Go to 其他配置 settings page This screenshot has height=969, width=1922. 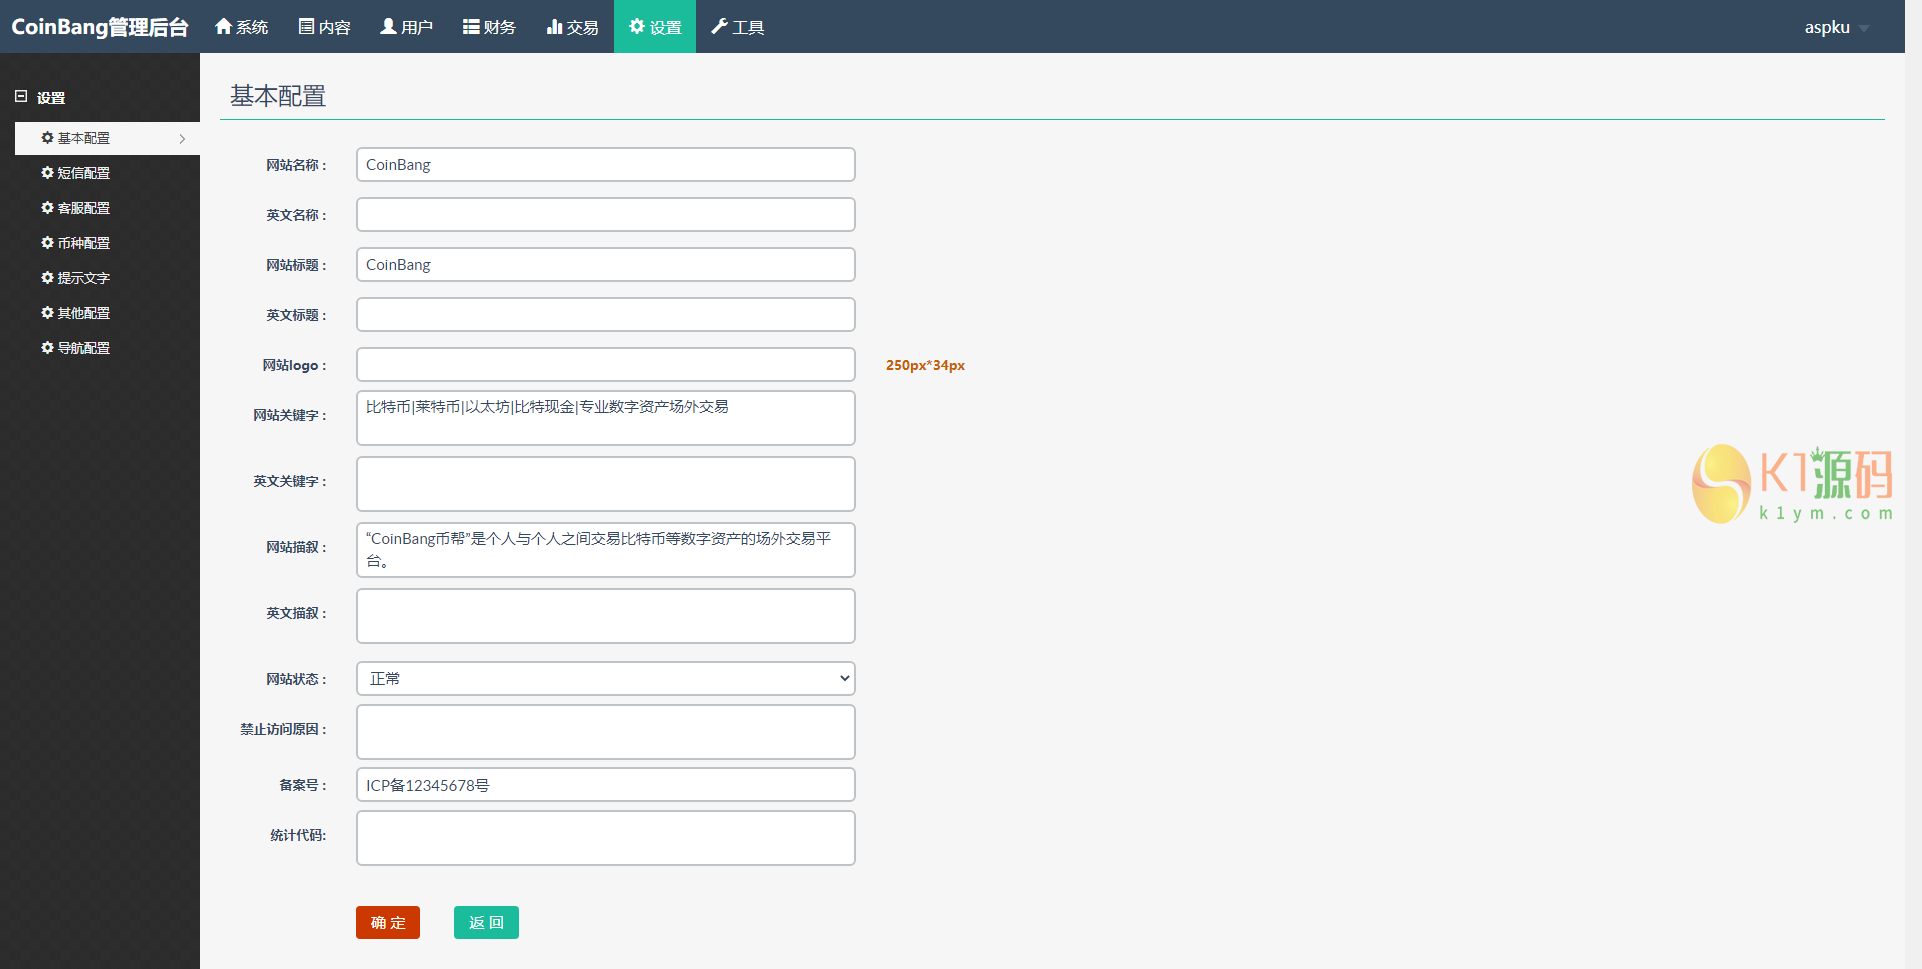[x=83, y=313]
